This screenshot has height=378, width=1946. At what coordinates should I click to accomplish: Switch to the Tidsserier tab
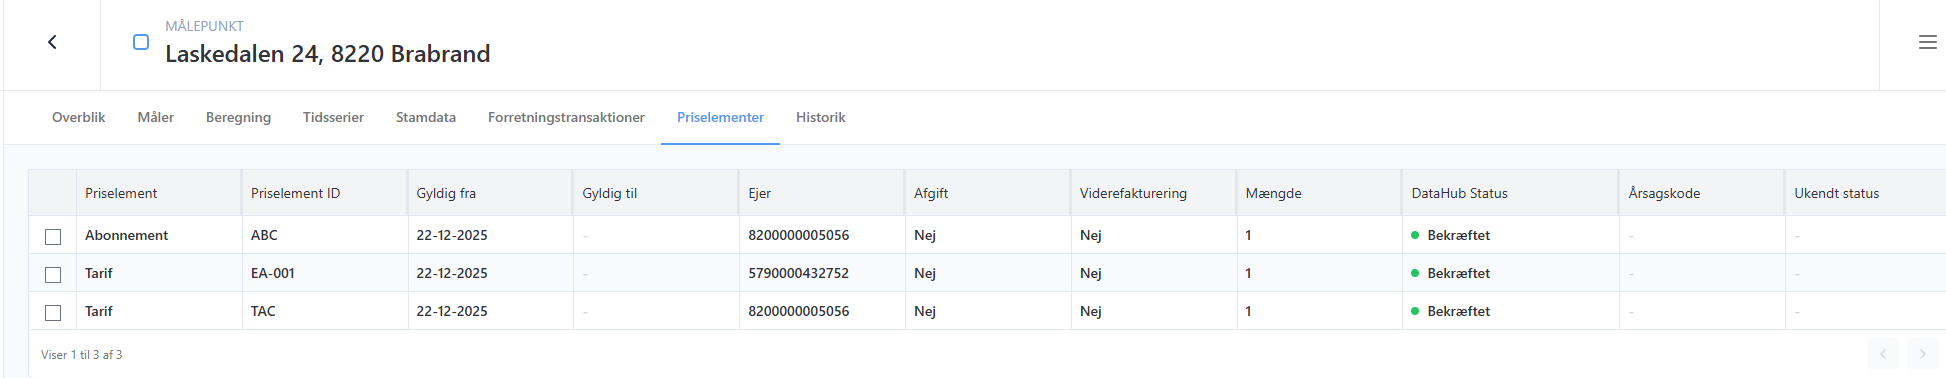(x=333, y=117)
